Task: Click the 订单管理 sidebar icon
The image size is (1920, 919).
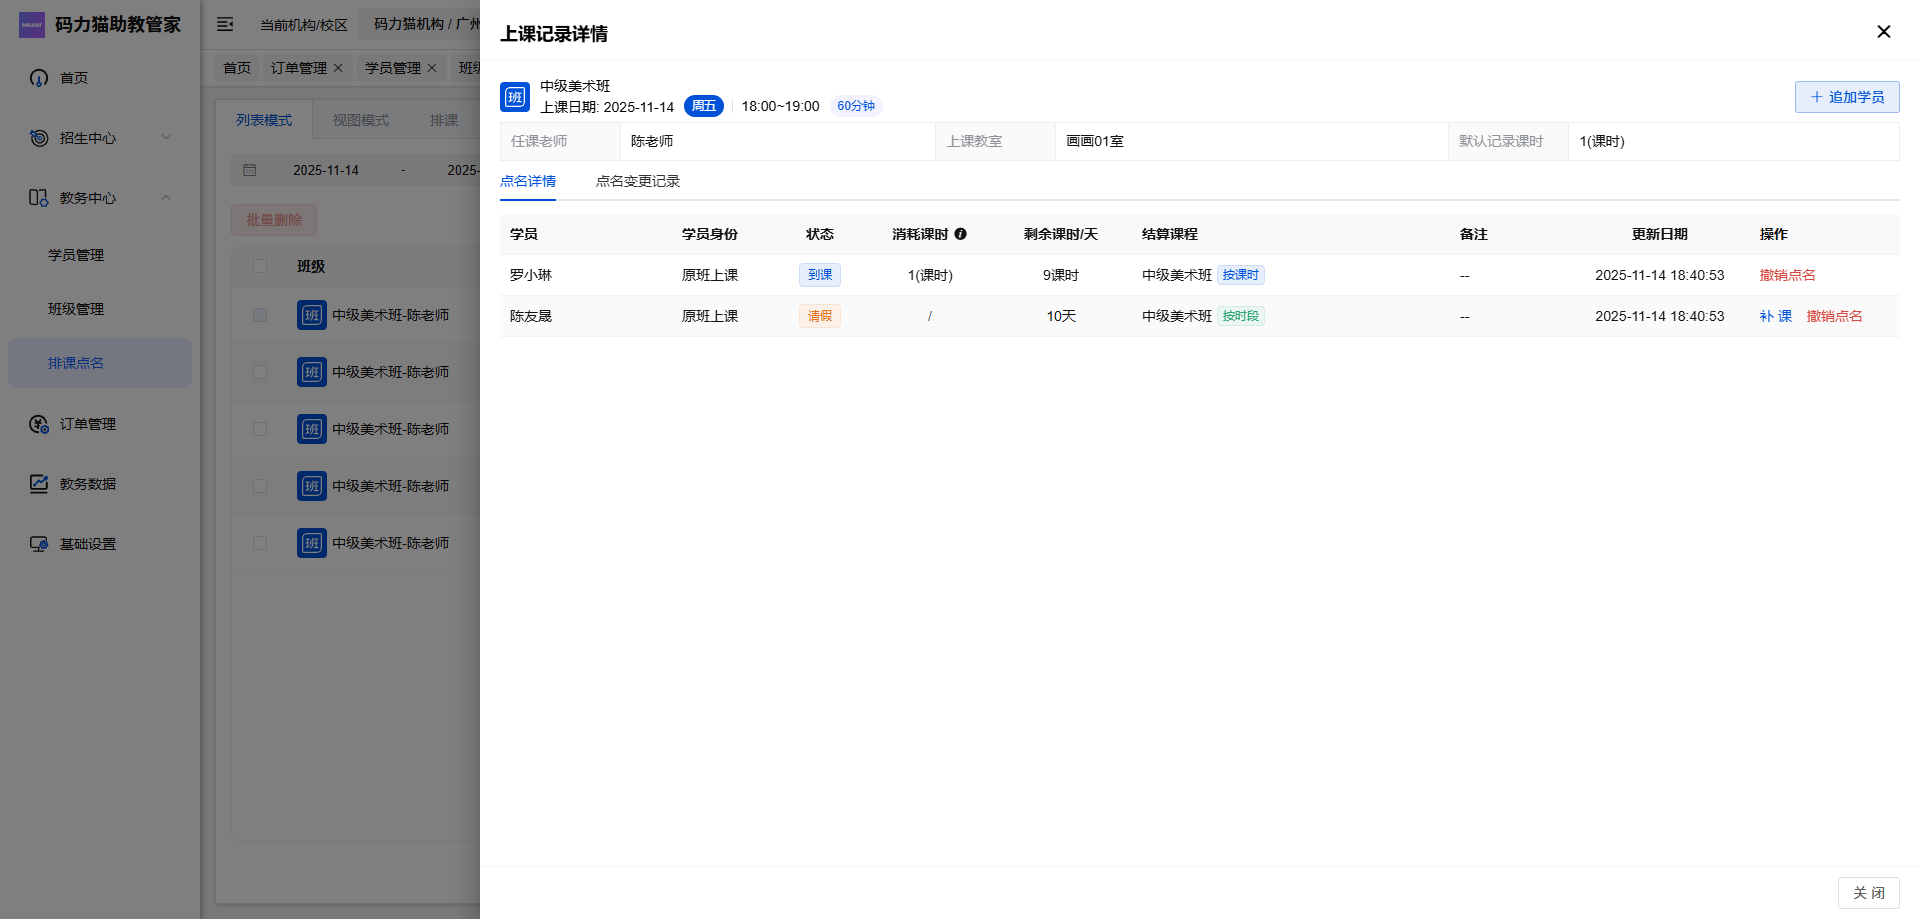Action: coord(39,424)
